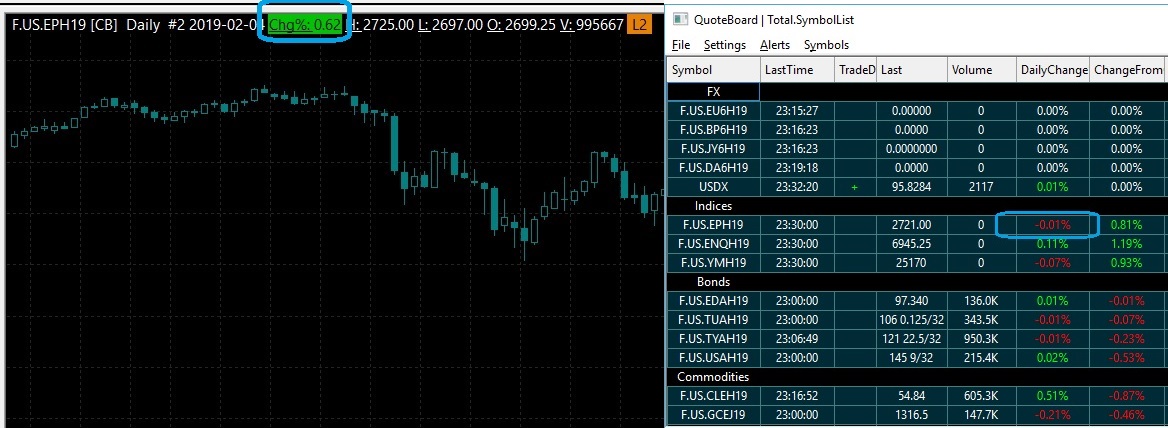1168x428 pixels.
Task: Select symbol F.US.ENQH19 in QuoteBoard
Action: (713, 243)
